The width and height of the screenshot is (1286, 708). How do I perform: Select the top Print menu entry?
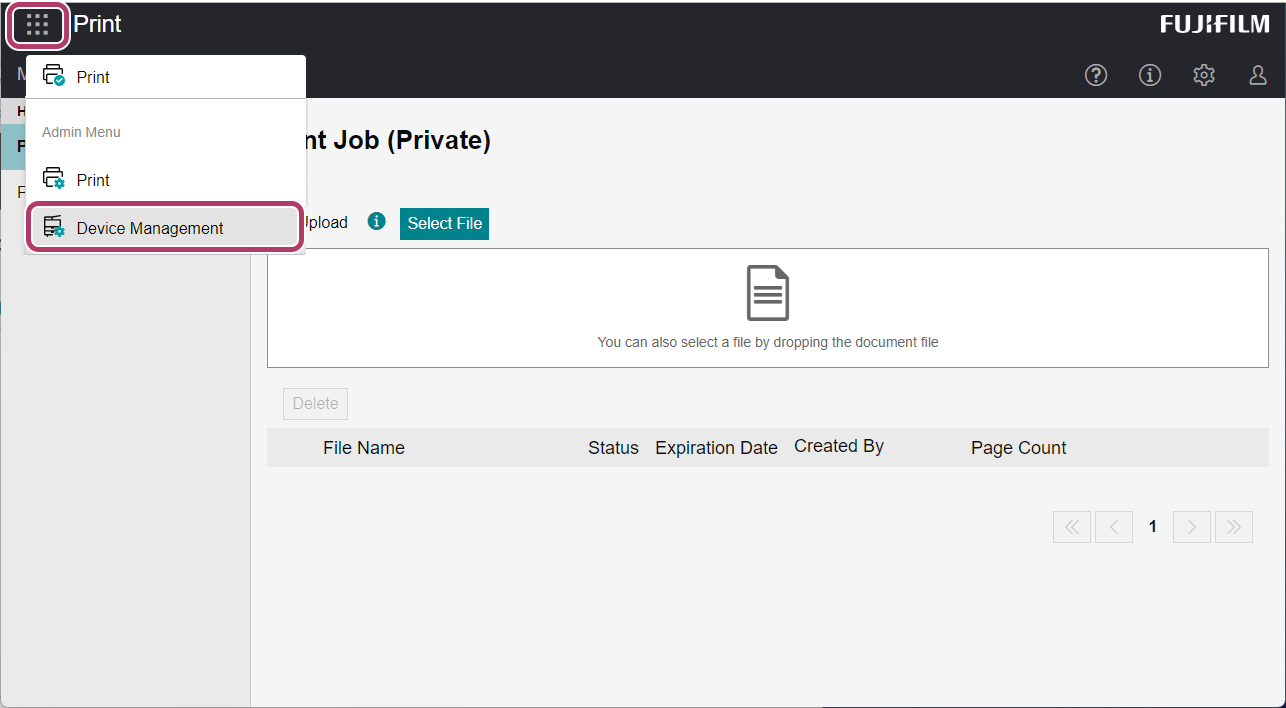click(93, 77)
